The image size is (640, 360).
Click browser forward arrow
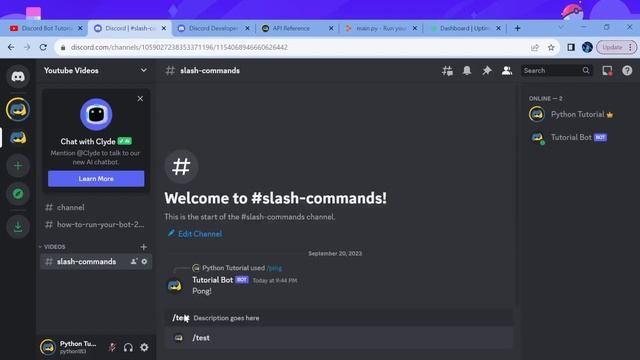click(x=27, y=47)
